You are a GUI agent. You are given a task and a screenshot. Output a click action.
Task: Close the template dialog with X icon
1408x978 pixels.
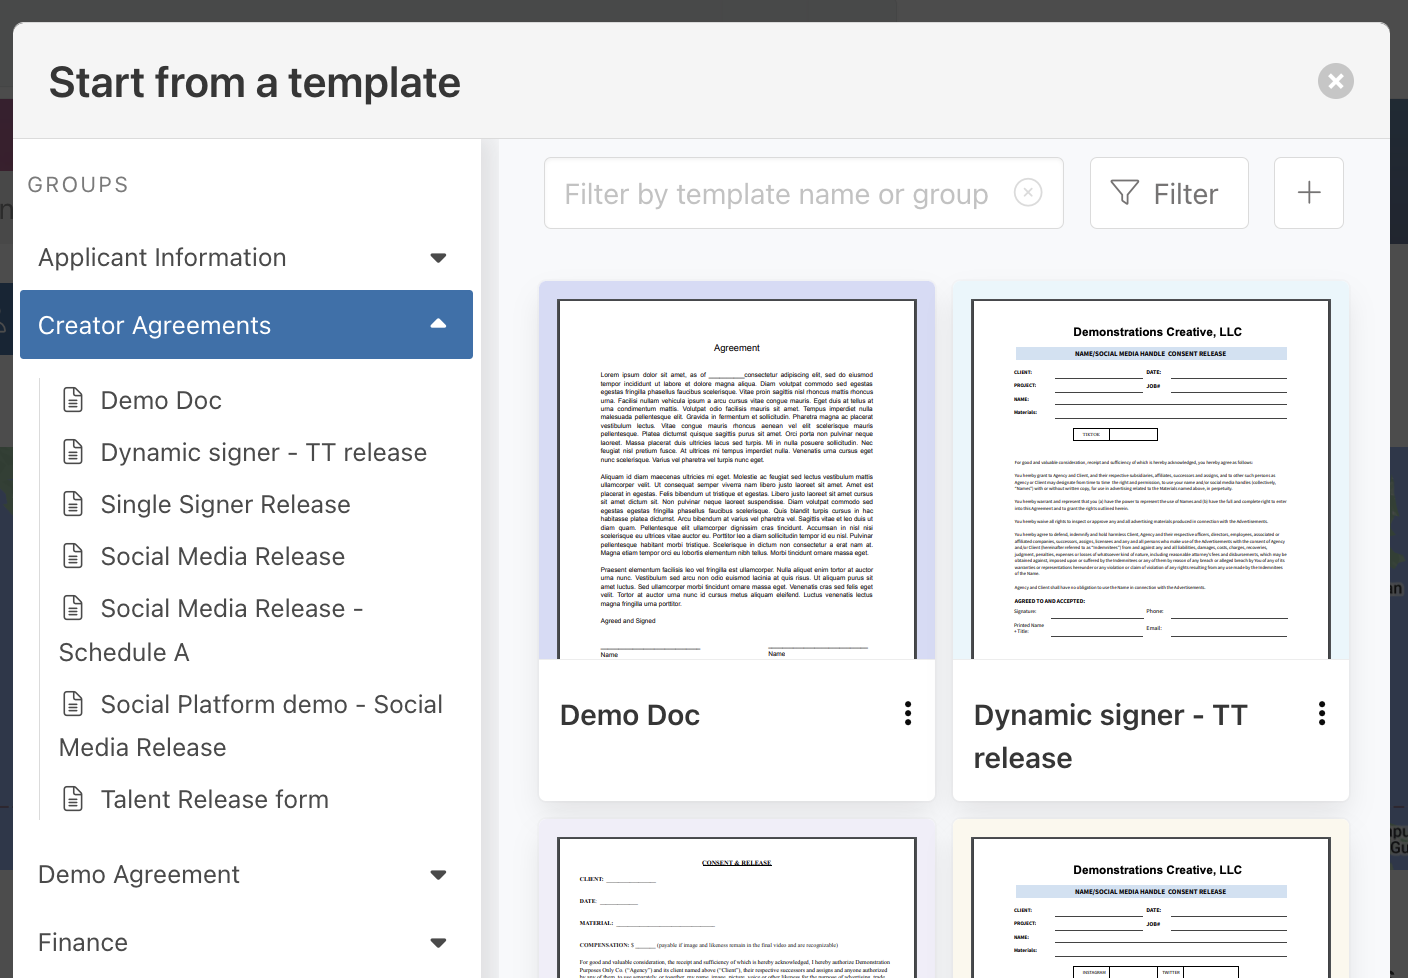coord(1335,81)
